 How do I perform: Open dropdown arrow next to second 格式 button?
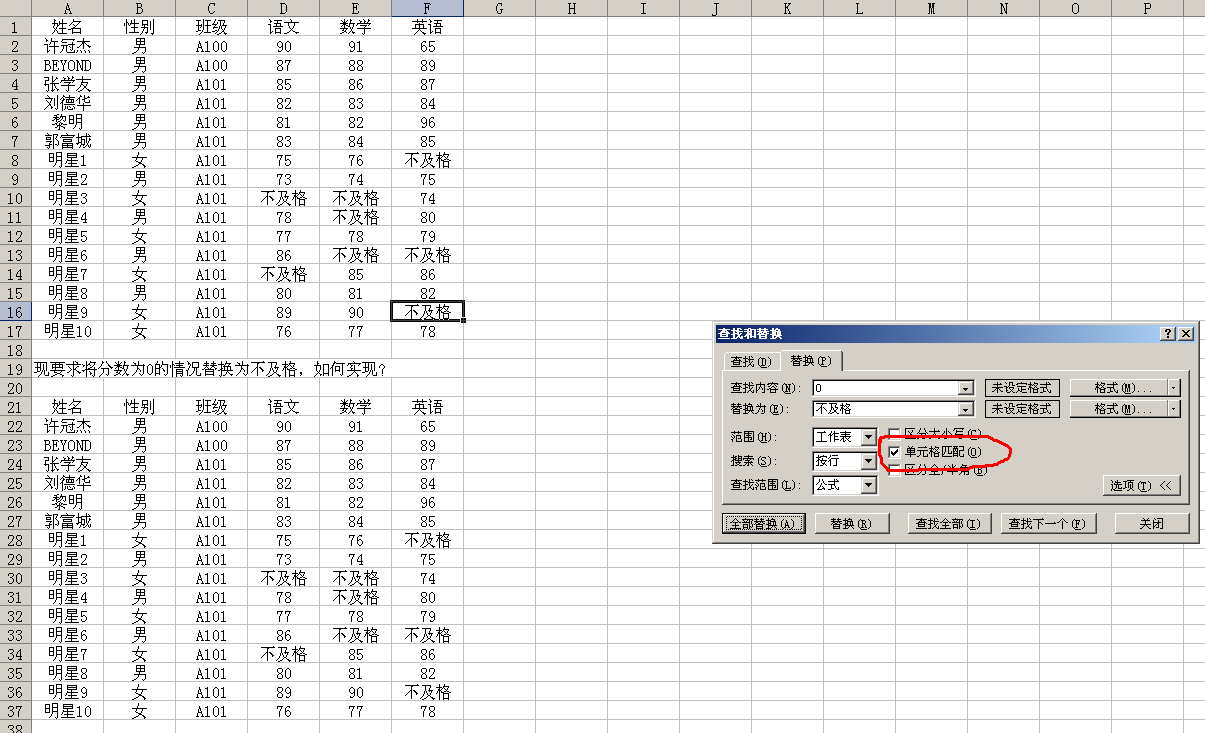[x=1174, y=409]
